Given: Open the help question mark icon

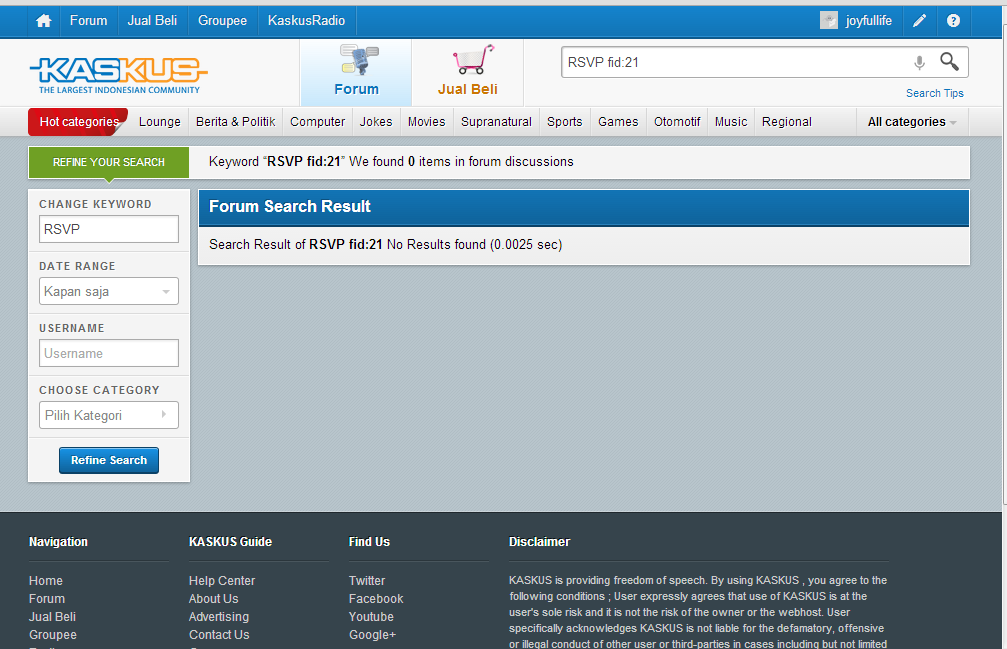Looking at the screenshot, I should [954, 21].
